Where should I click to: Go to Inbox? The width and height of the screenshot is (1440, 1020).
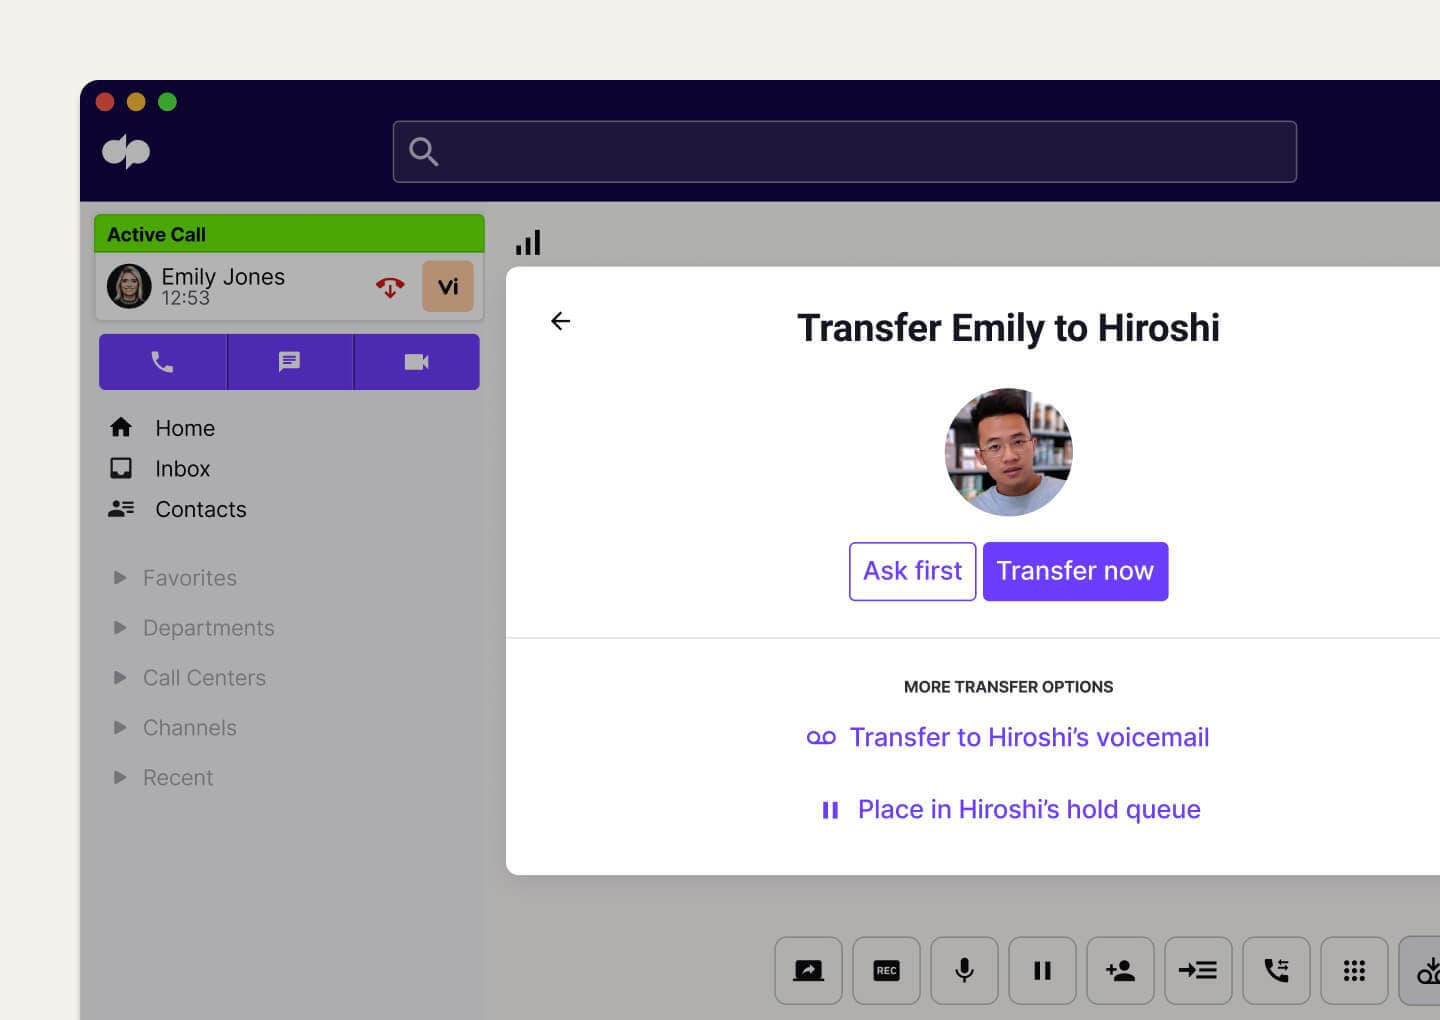click(x=182, y=469)
